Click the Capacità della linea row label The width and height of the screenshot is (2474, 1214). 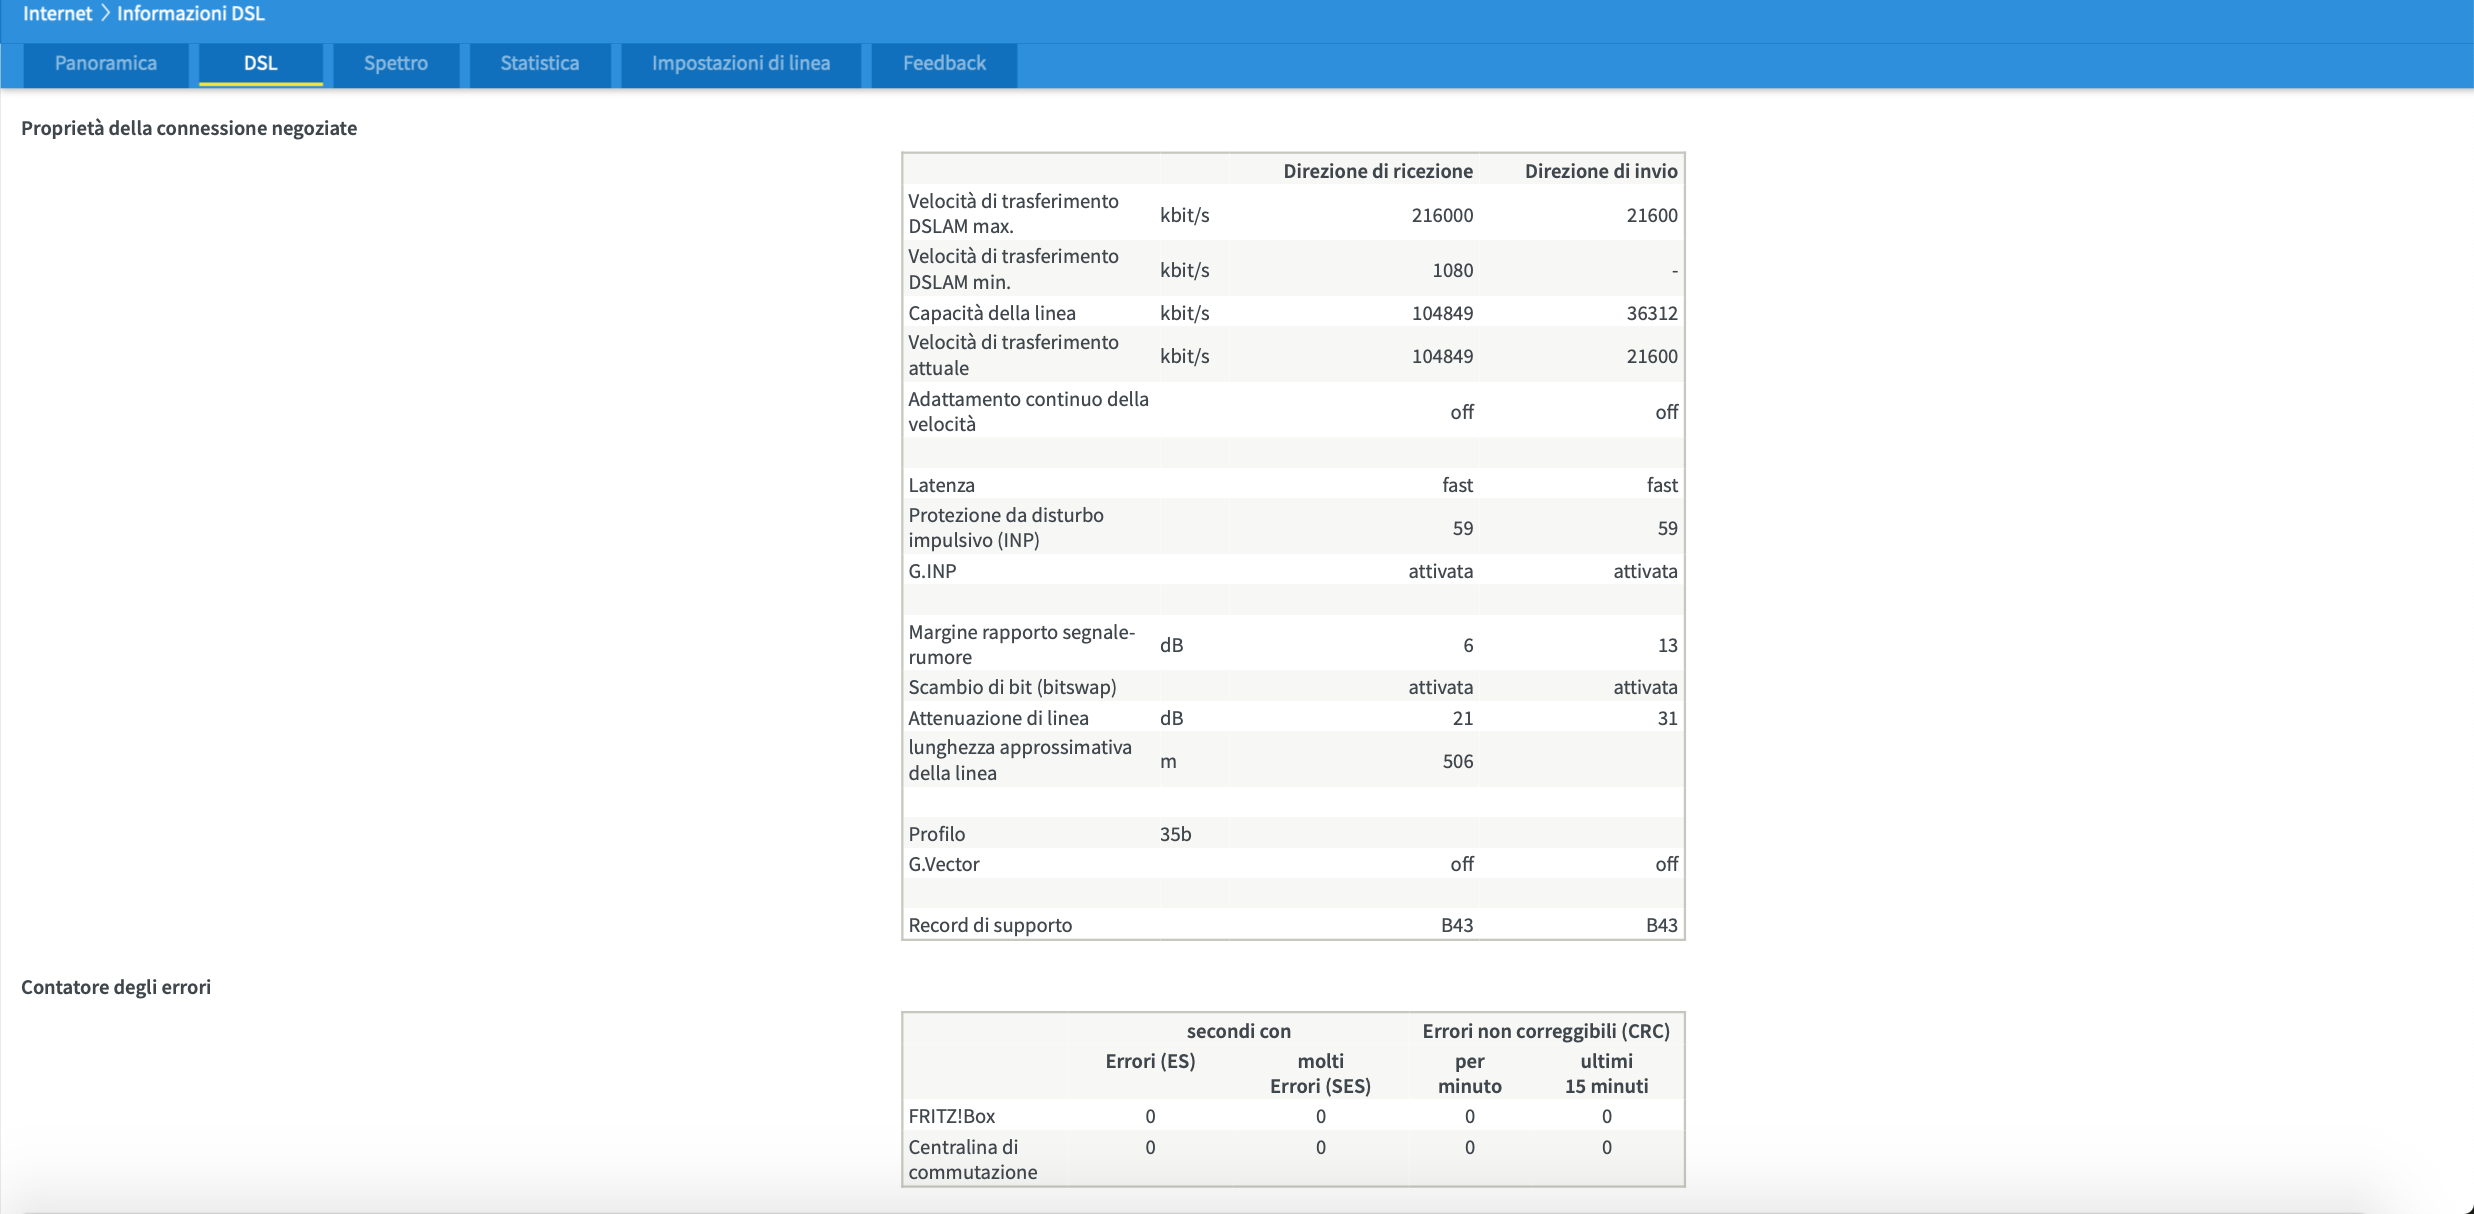992,313
